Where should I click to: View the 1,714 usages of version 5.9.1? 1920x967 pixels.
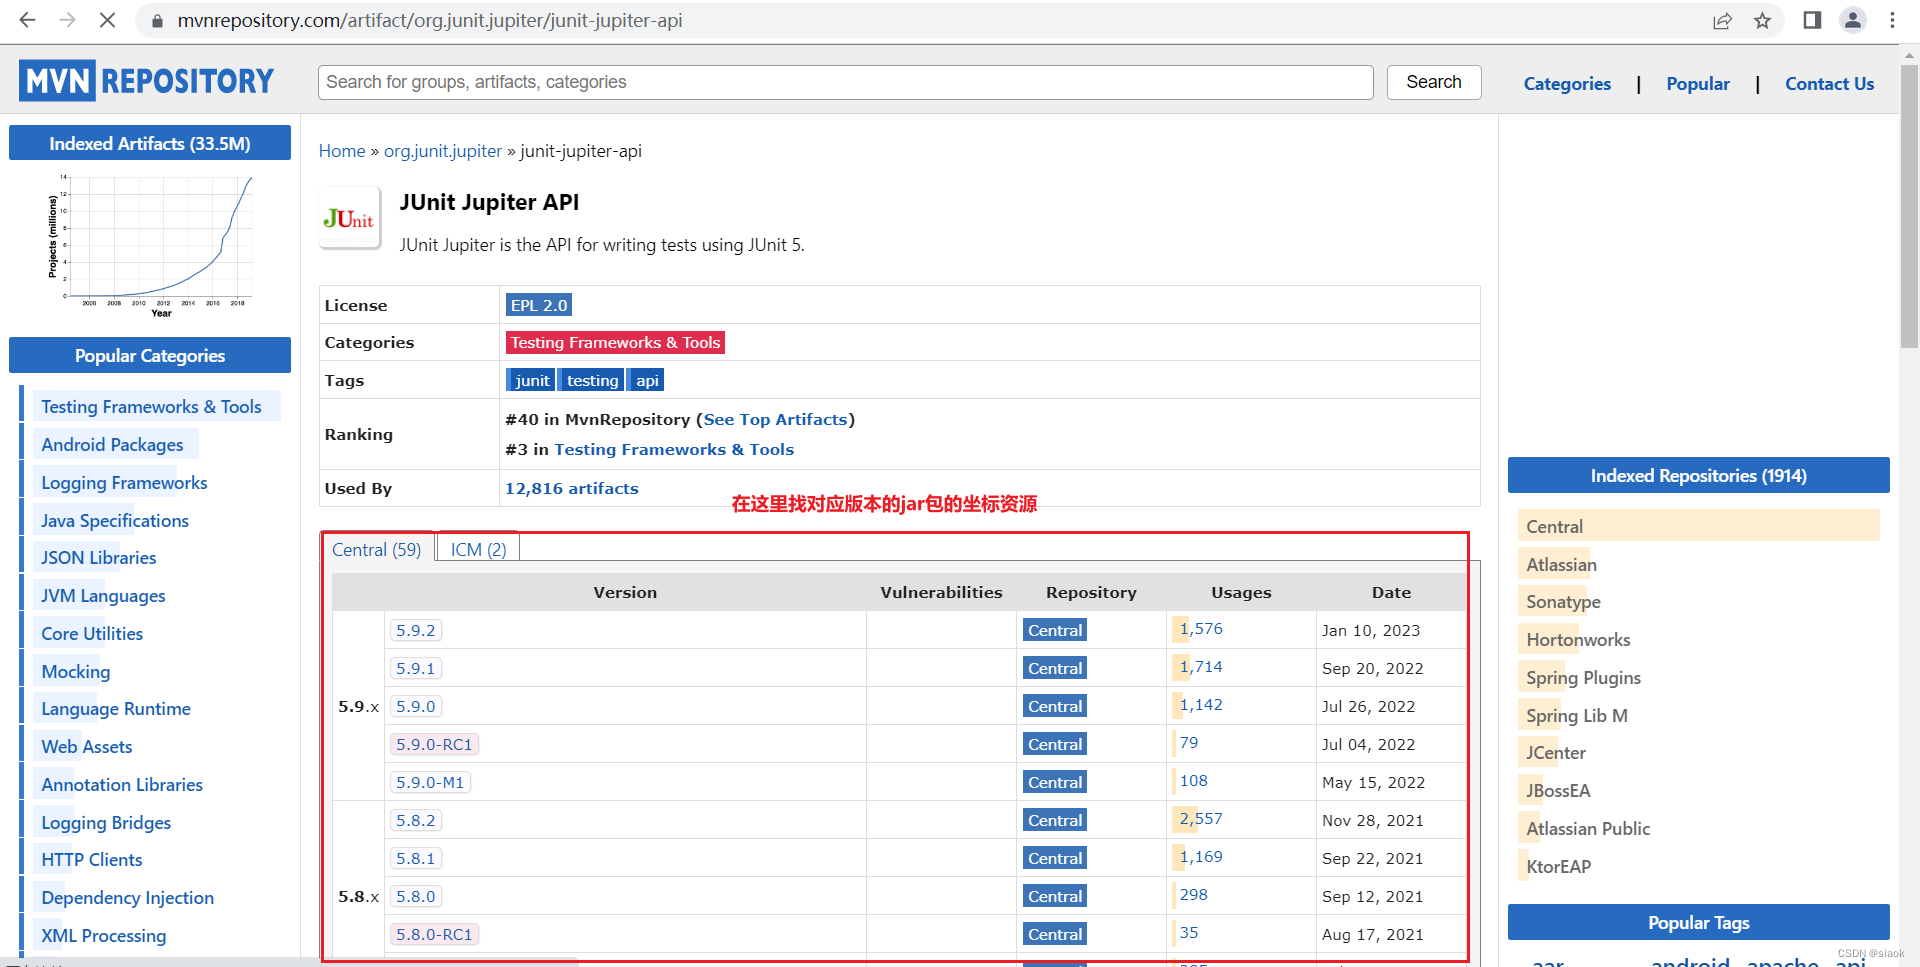[x=1201, y=667]
